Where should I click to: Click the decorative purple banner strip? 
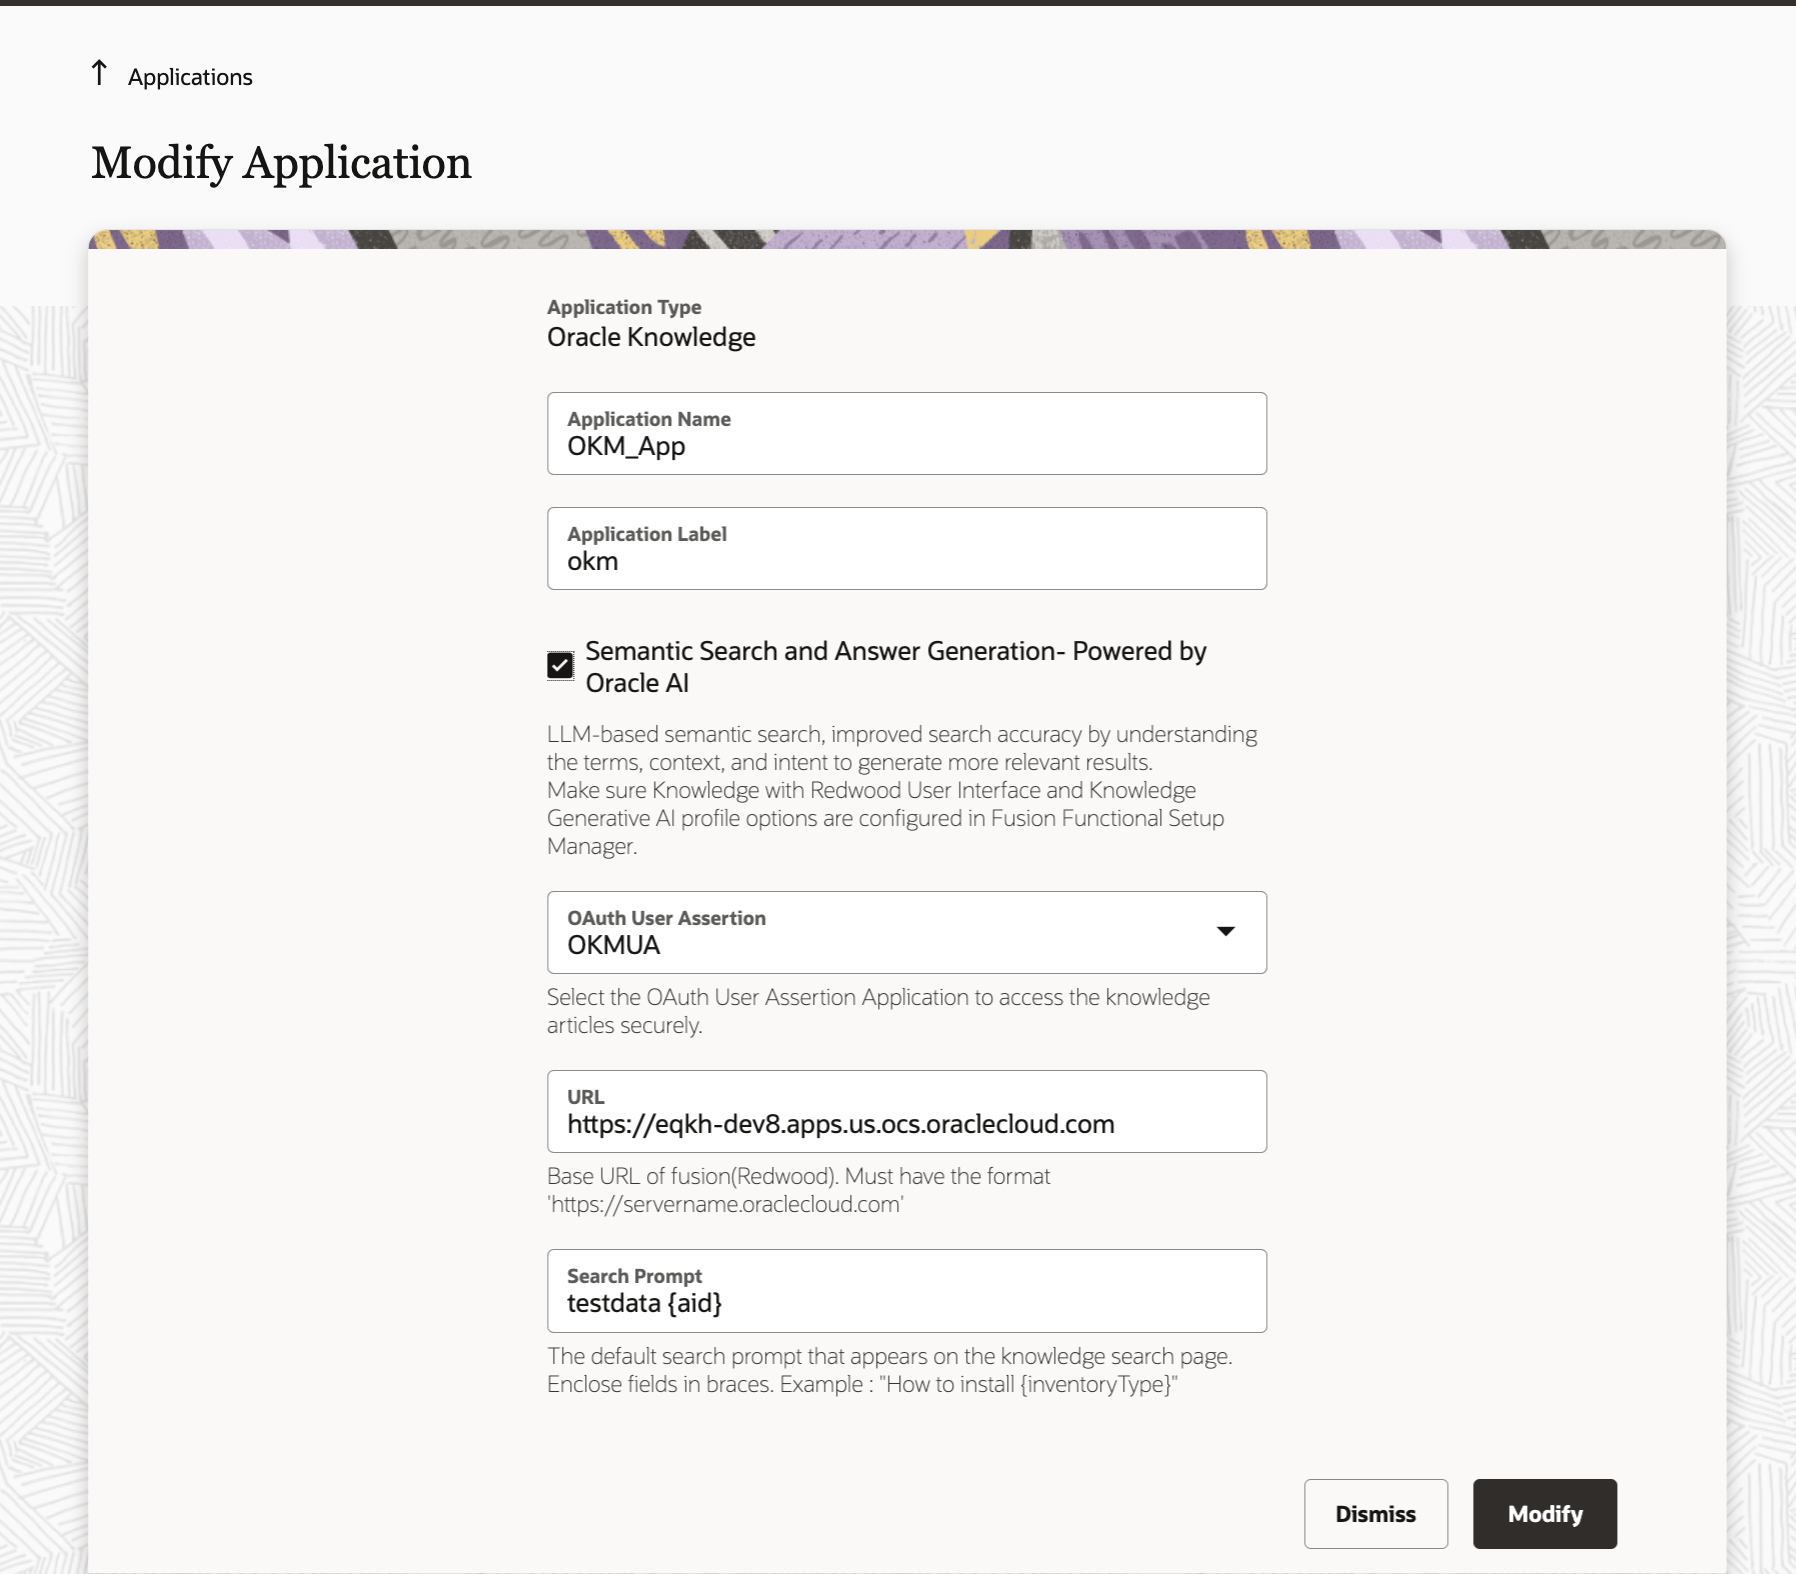(907, 240)
